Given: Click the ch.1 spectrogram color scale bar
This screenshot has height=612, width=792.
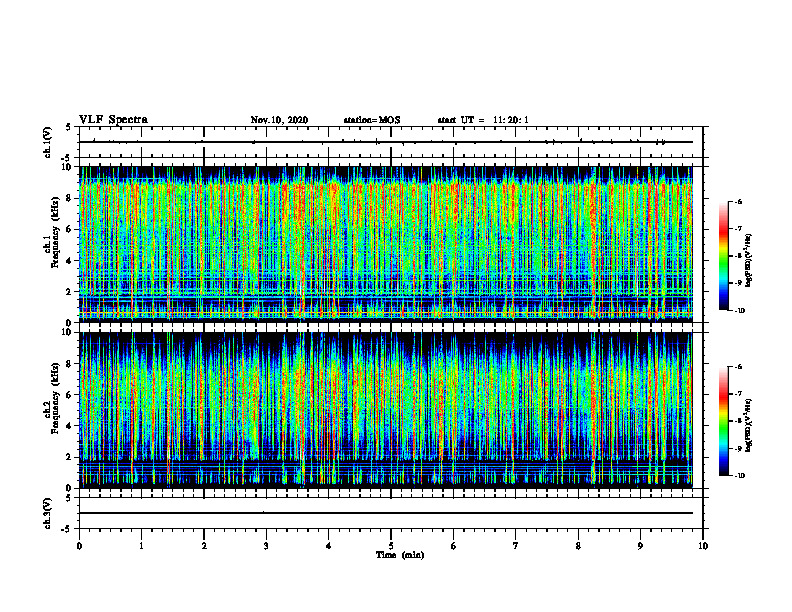Looking at the screenshot, I should coord(724,256).
